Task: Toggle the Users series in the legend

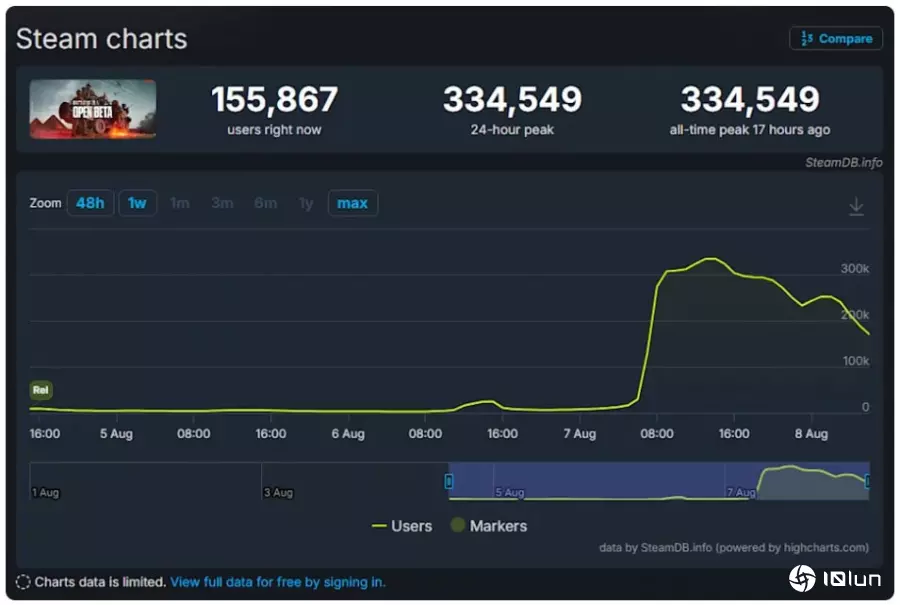Action: click(x=402, y=526)
